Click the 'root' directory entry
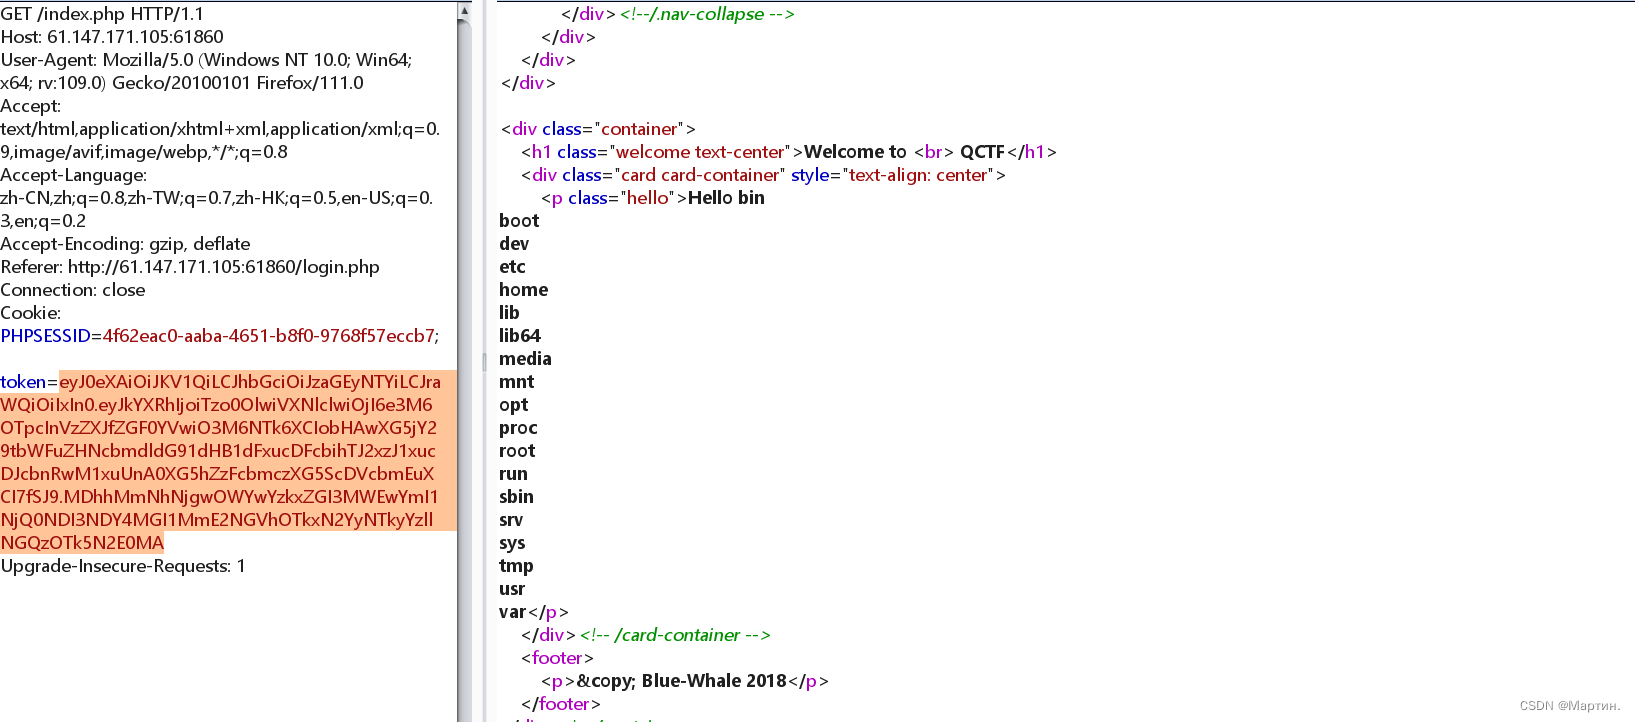 click(517, 451)
